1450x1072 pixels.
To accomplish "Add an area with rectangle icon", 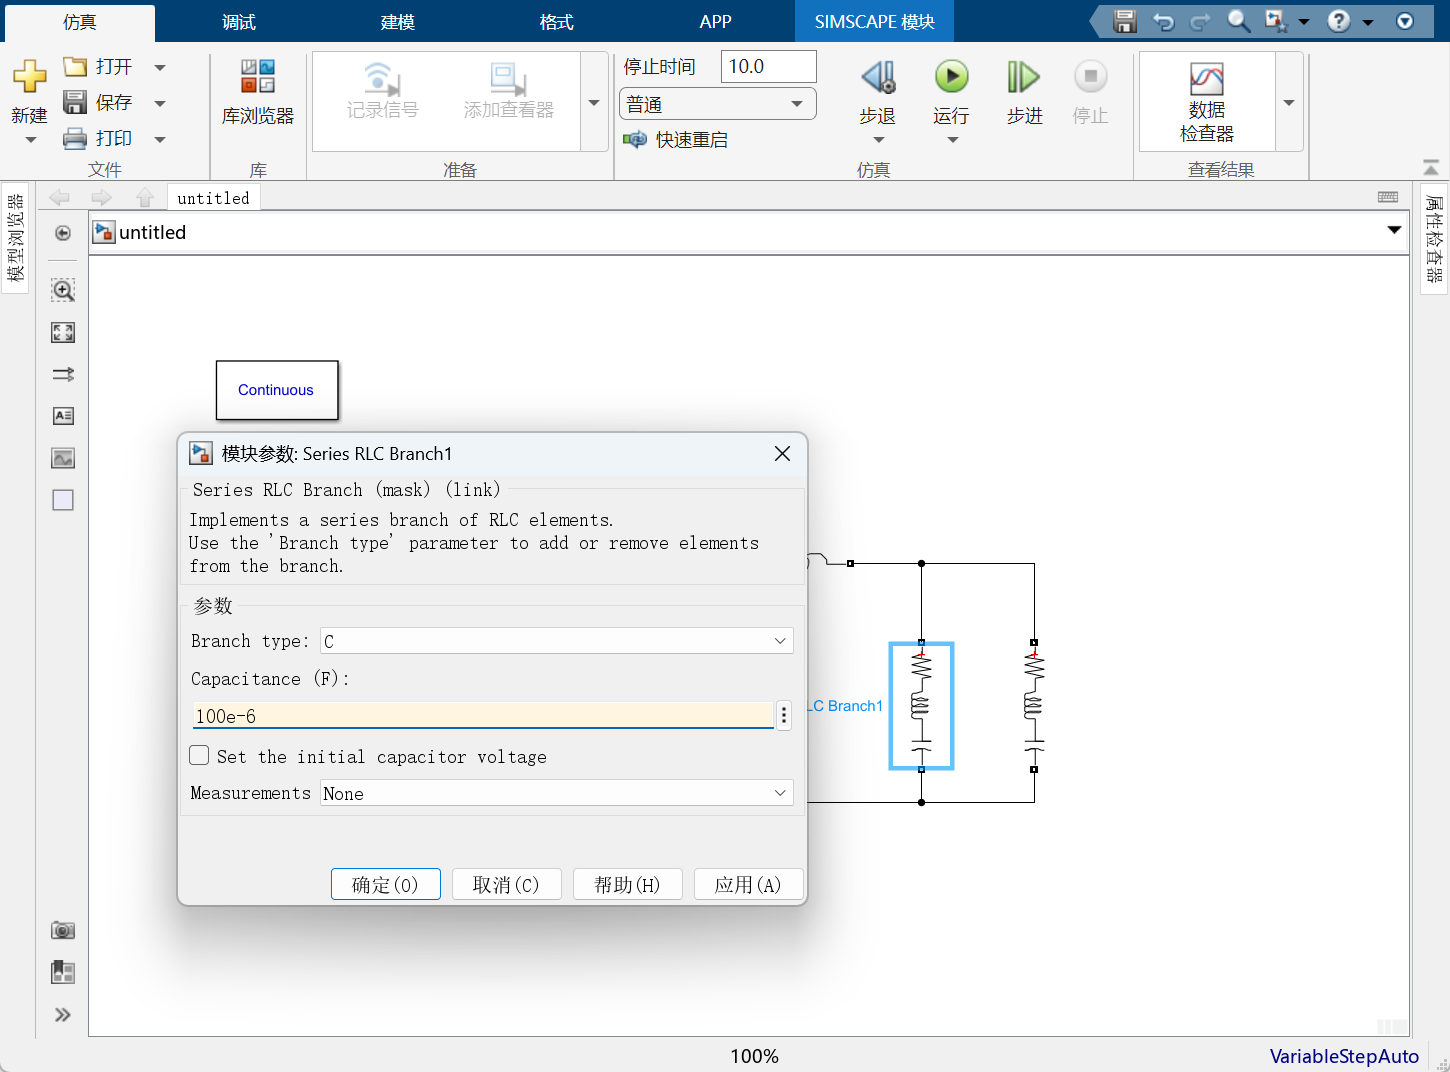I will click(x=63, y=500).
